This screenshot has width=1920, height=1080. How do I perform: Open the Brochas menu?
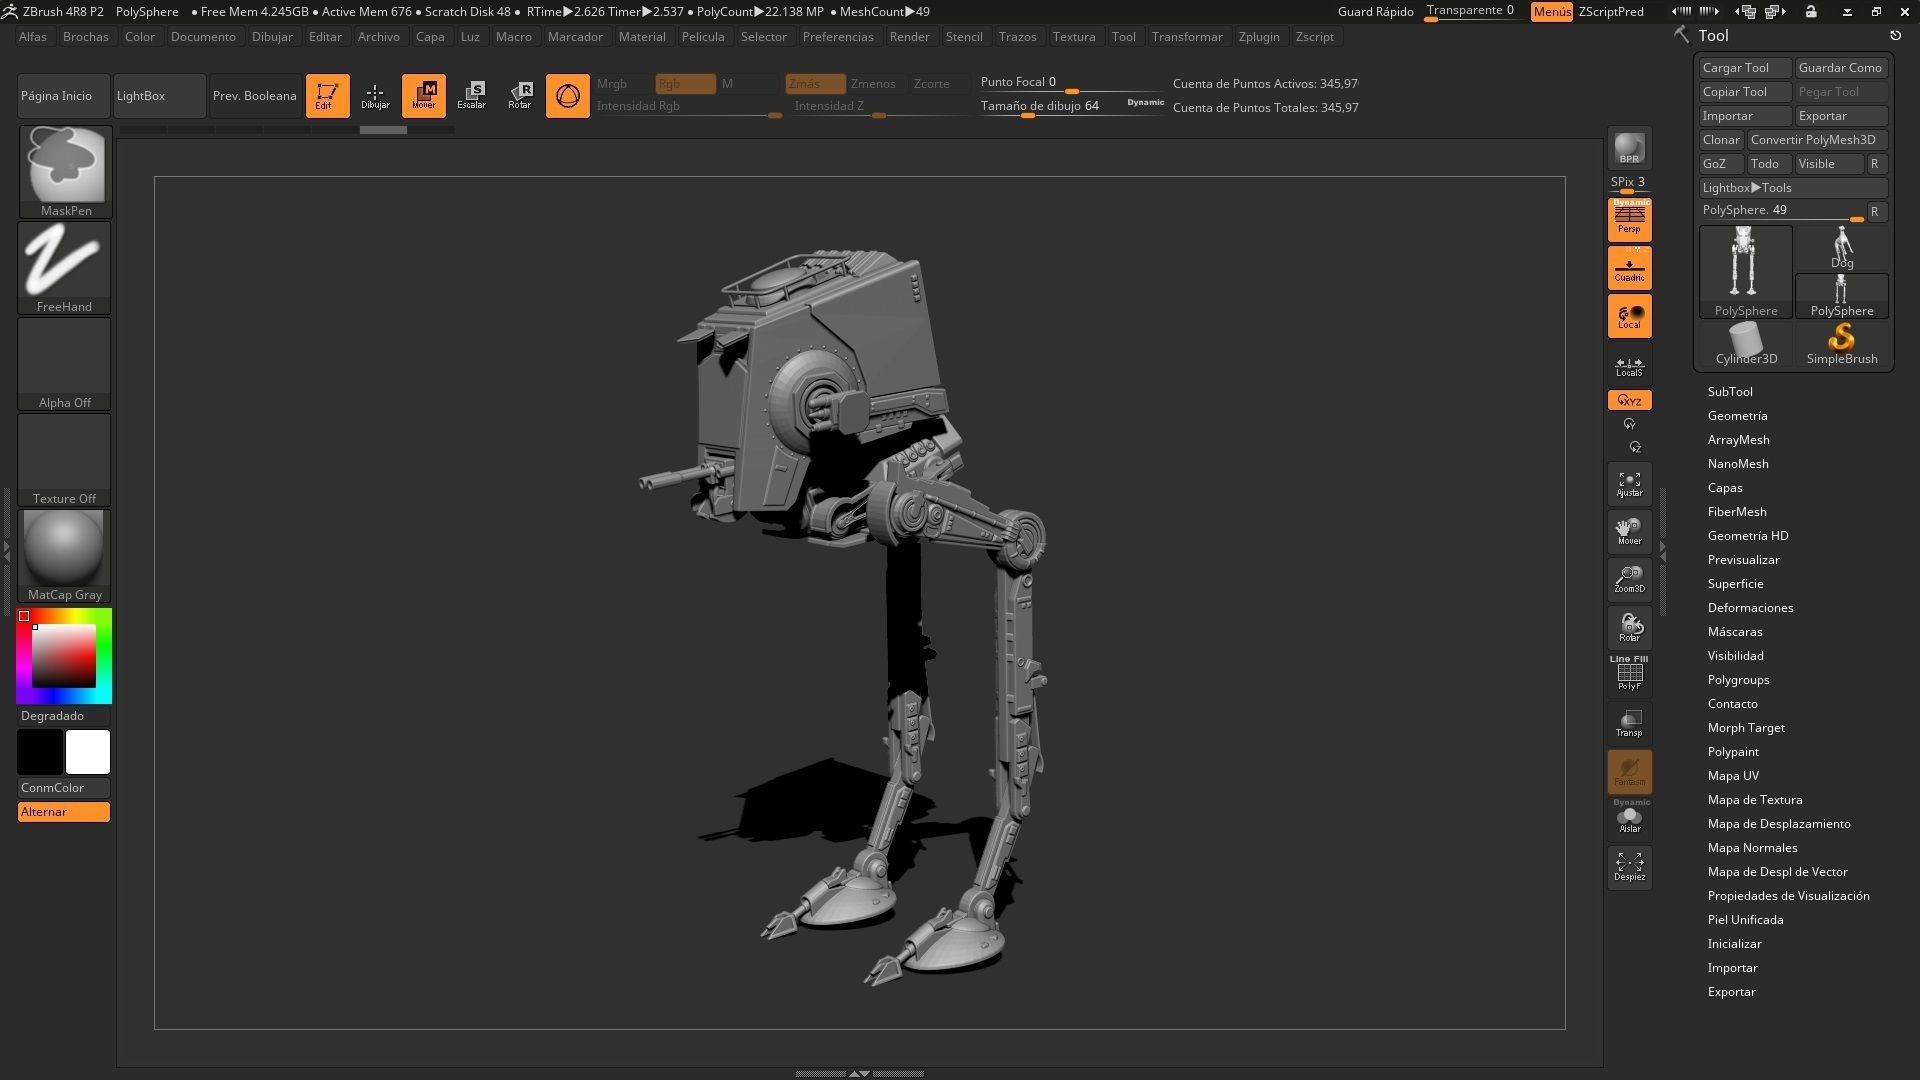click(85, 37)
